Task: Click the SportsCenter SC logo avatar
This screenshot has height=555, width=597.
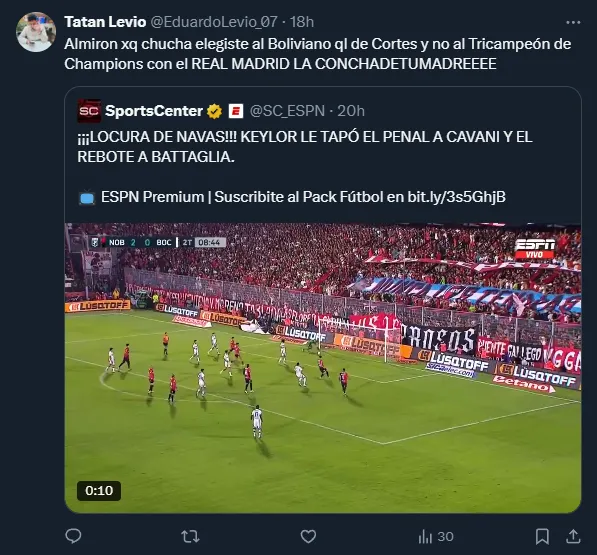Action: coord(89,111)
